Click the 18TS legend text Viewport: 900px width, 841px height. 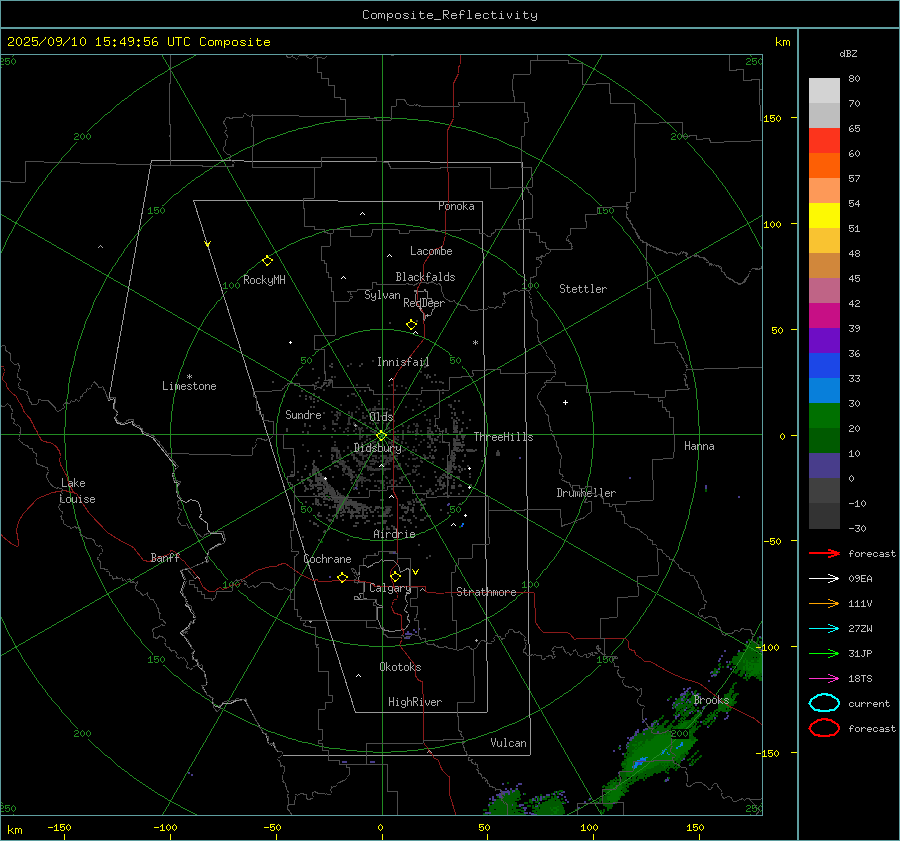[x=860, y=679]
